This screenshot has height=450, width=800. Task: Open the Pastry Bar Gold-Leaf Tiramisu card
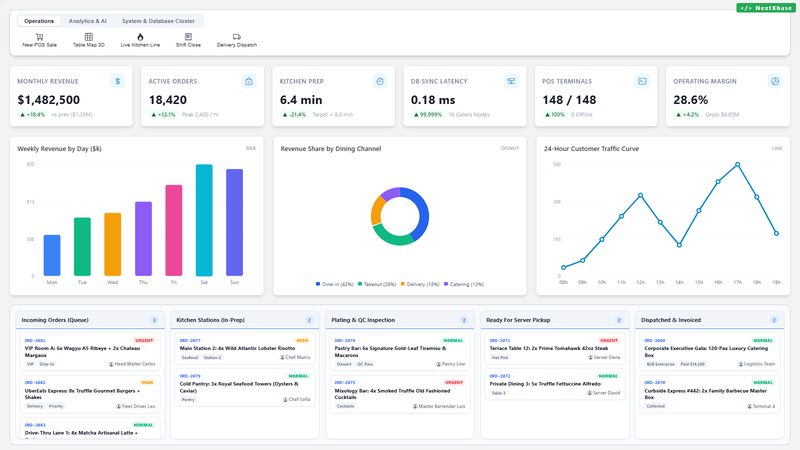coord(399,352)
